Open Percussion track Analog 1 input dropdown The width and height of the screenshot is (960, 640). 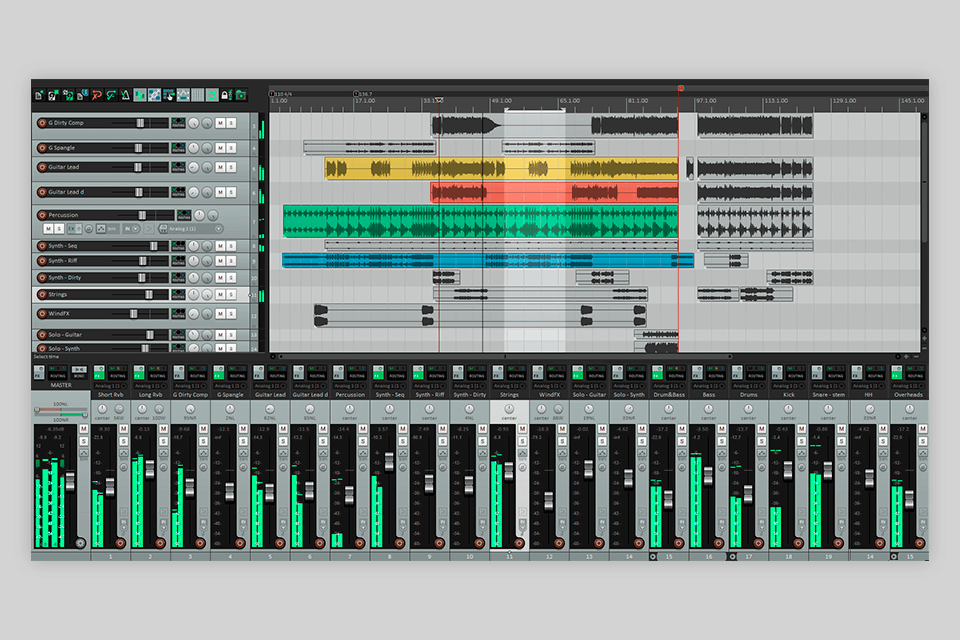190,228
